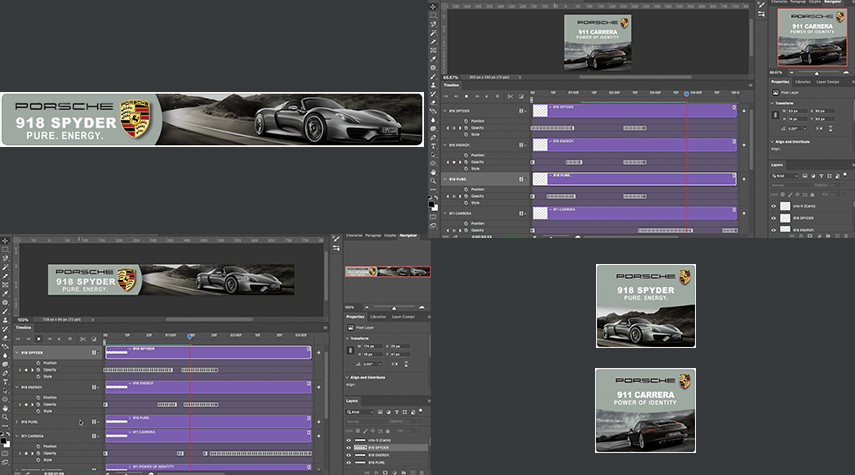Toggle the 918 SPYDER Opacity stopwatch in the 918 Spyder banner timeline
Screen dimensions: 855x475
coord(38,370)
